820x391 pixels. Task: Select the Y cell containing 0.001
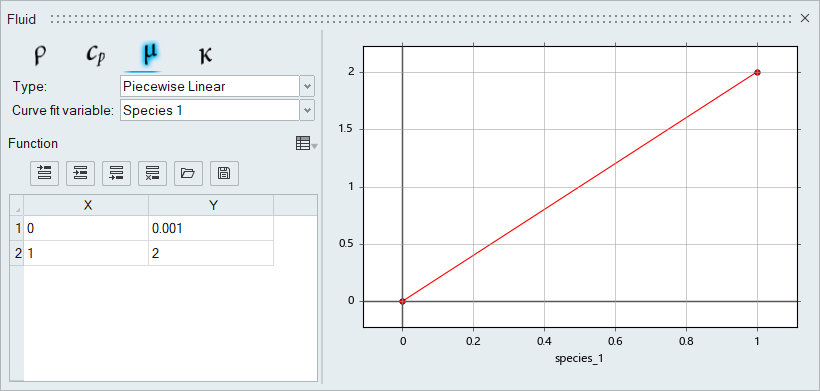pos(211,228)
